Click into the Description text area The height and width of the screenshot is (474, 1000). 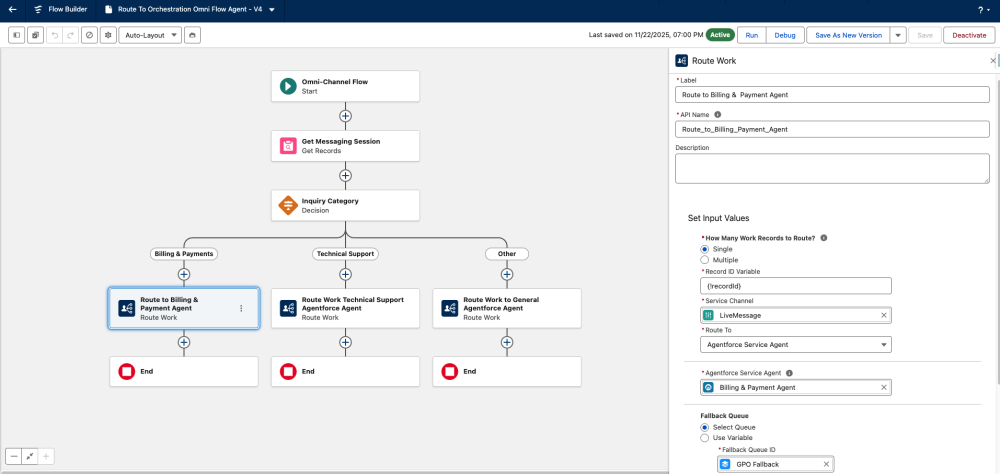click(x=832, y=169)
